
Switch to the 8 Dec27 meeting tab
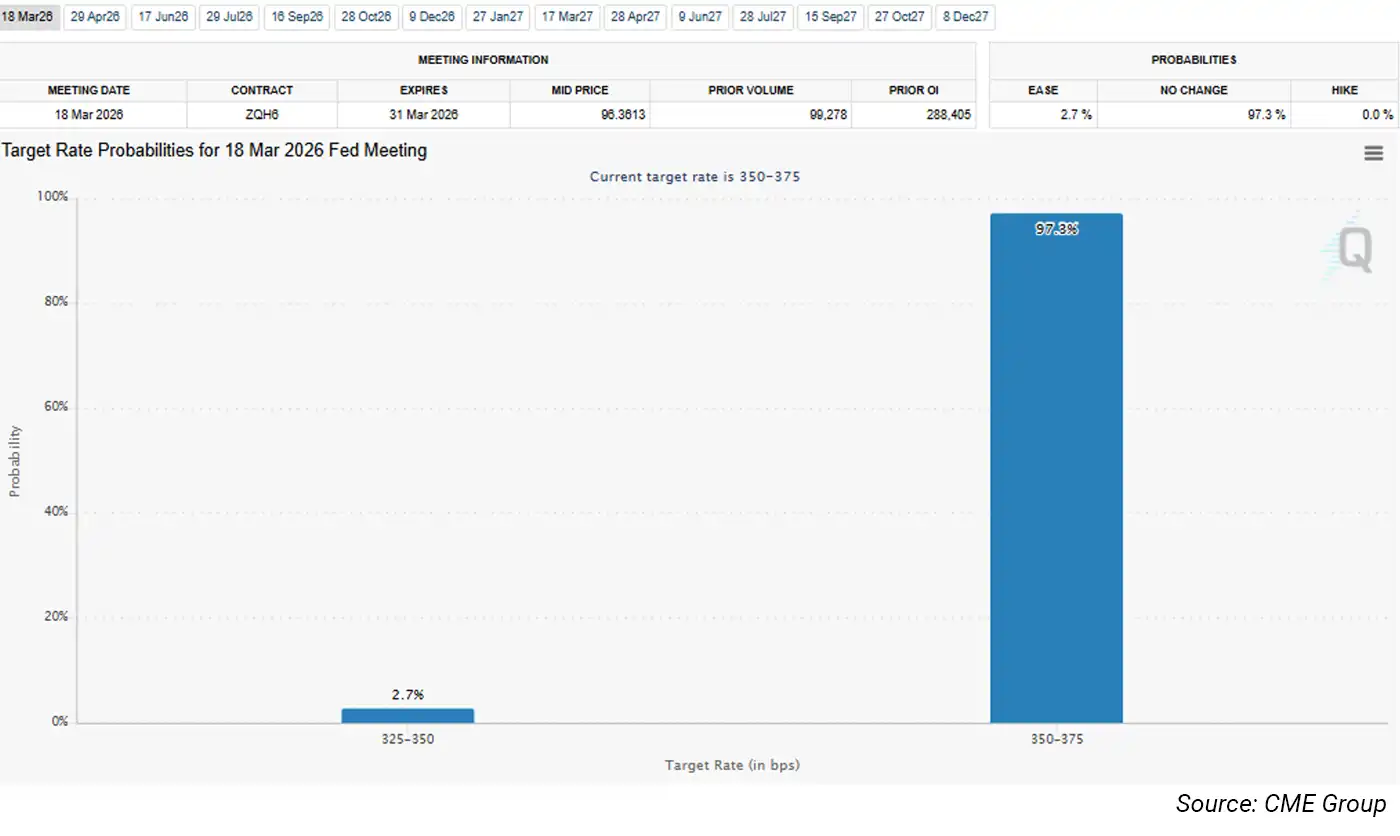click(x=965, y=16)
